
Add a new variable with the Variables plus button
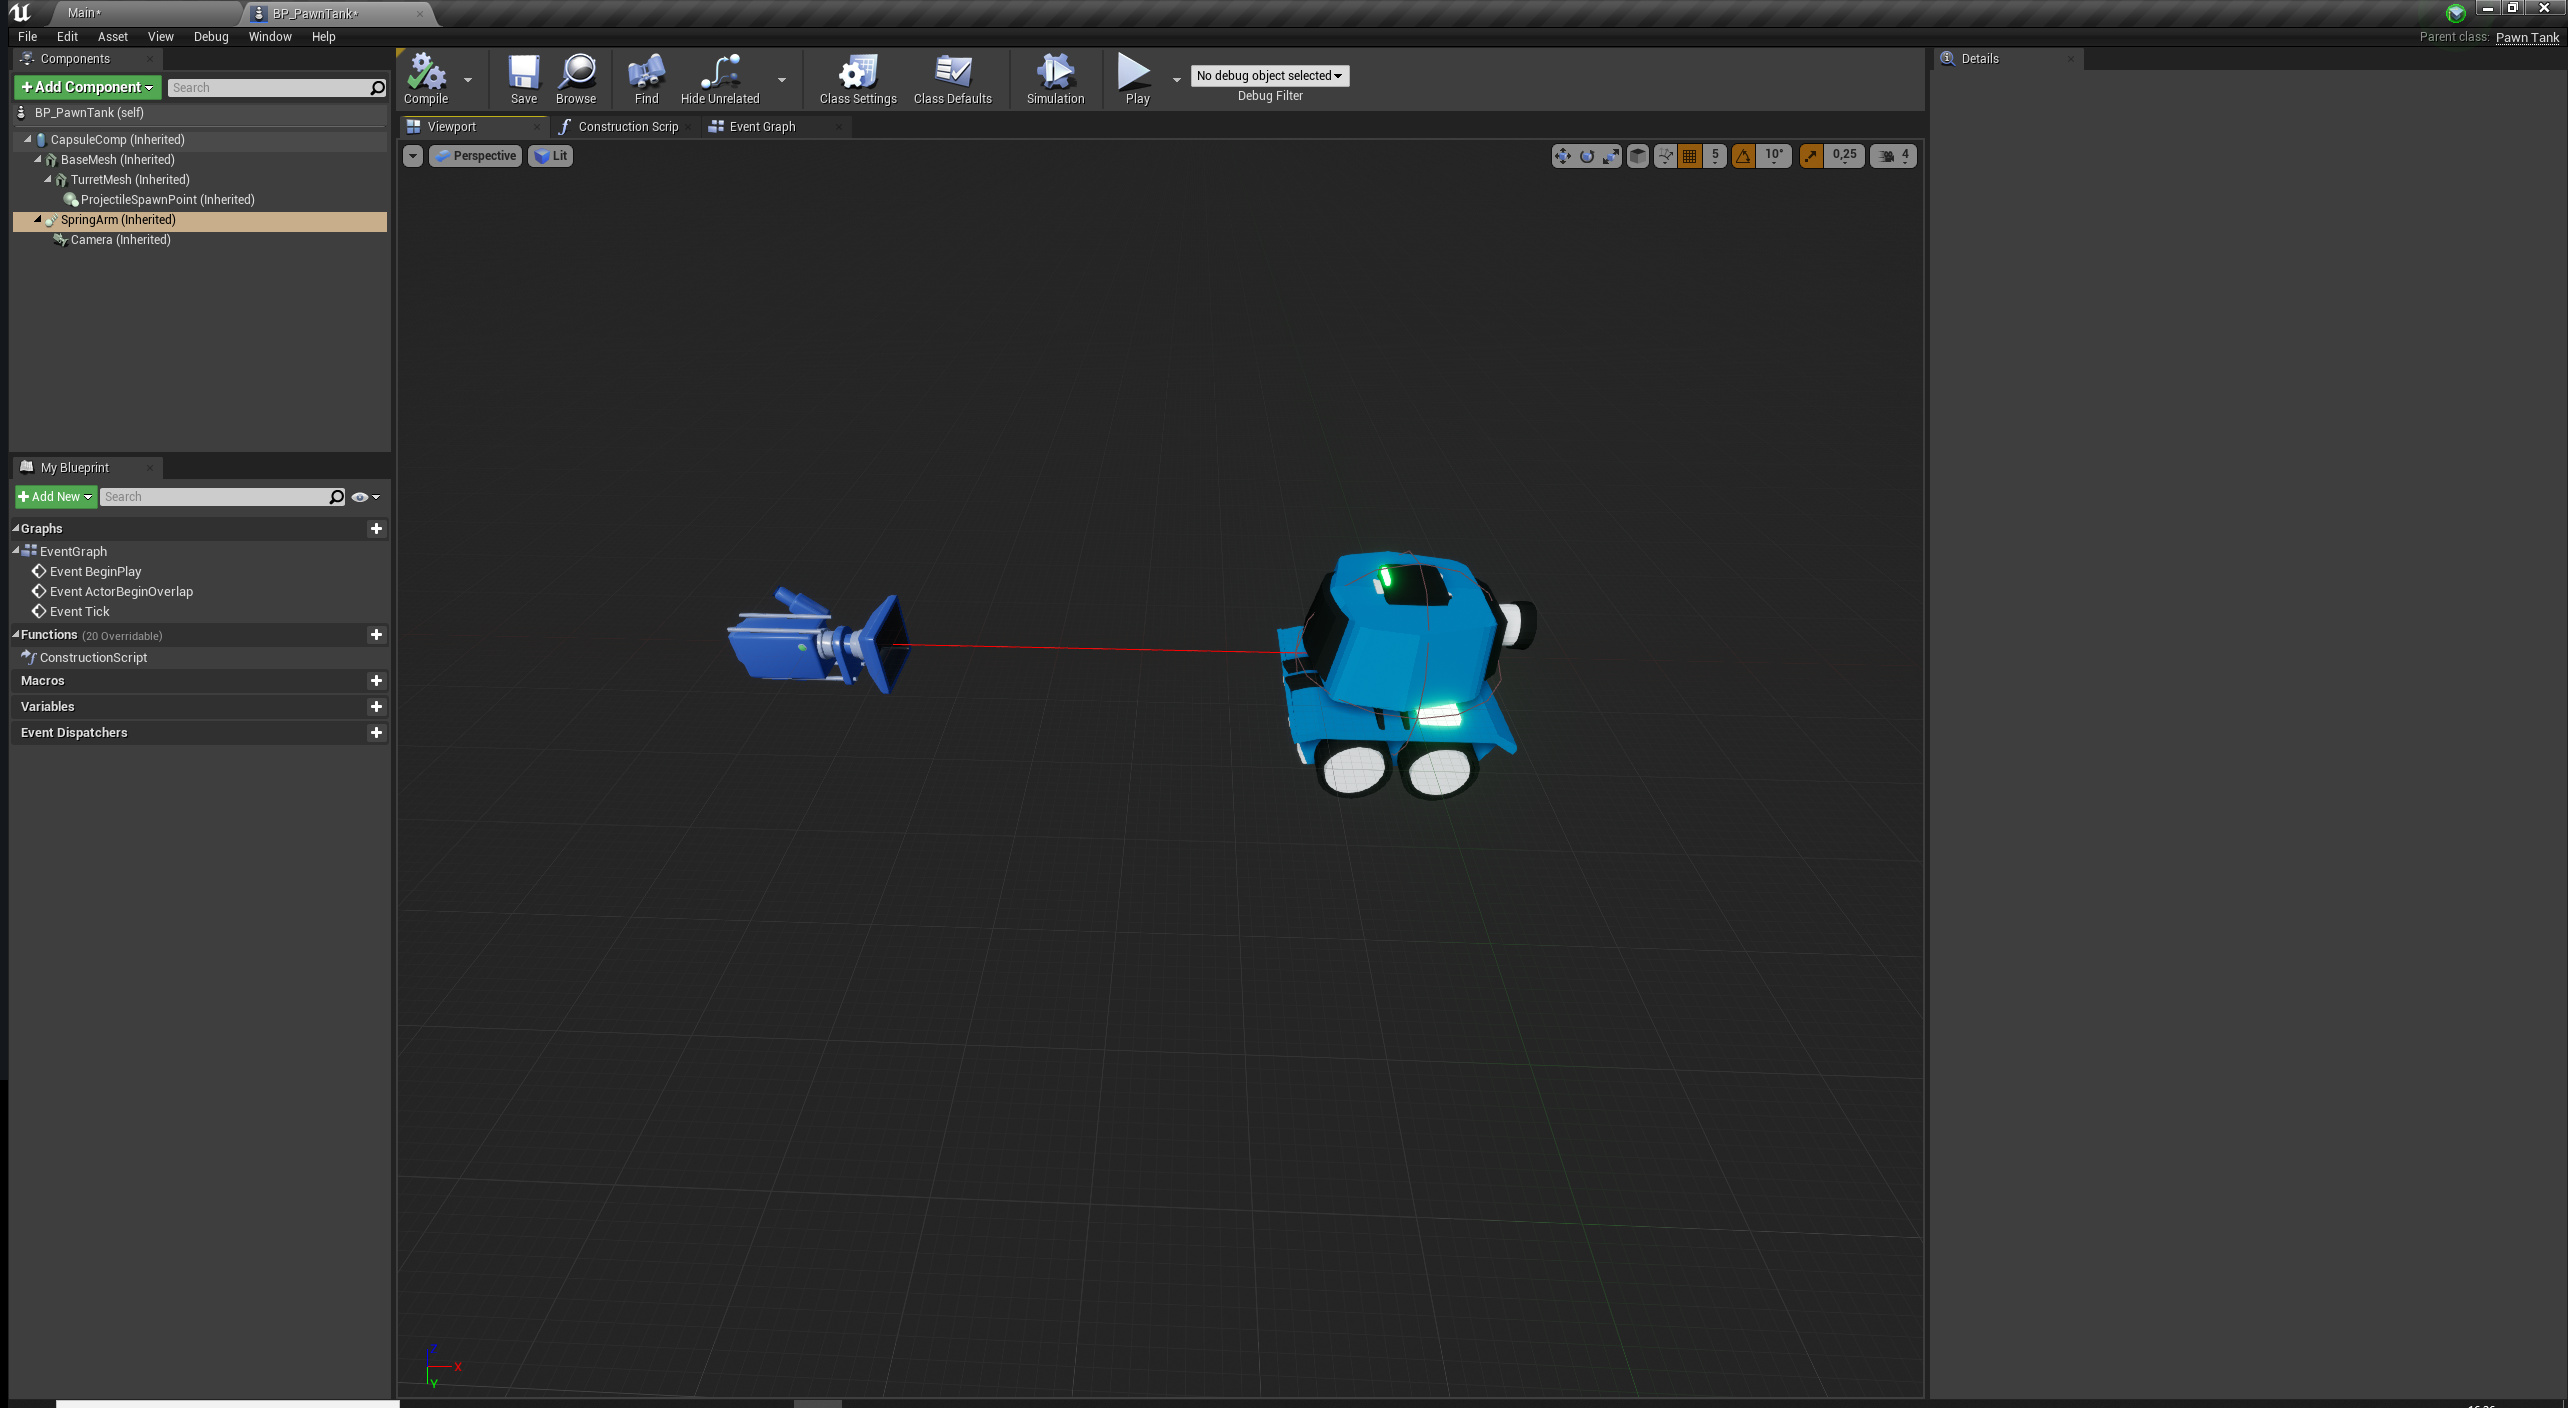(x=376, y=706)
